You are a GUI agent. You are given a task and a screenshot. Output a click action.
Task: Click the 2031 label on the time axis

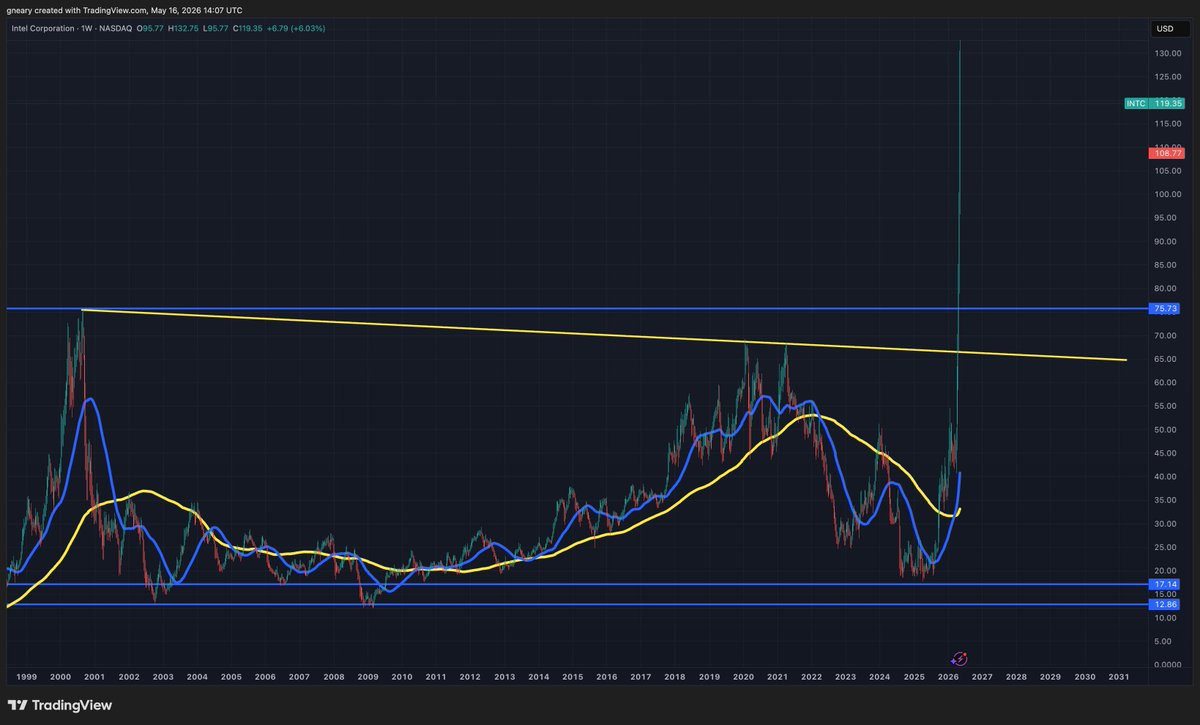(1119, 677)
